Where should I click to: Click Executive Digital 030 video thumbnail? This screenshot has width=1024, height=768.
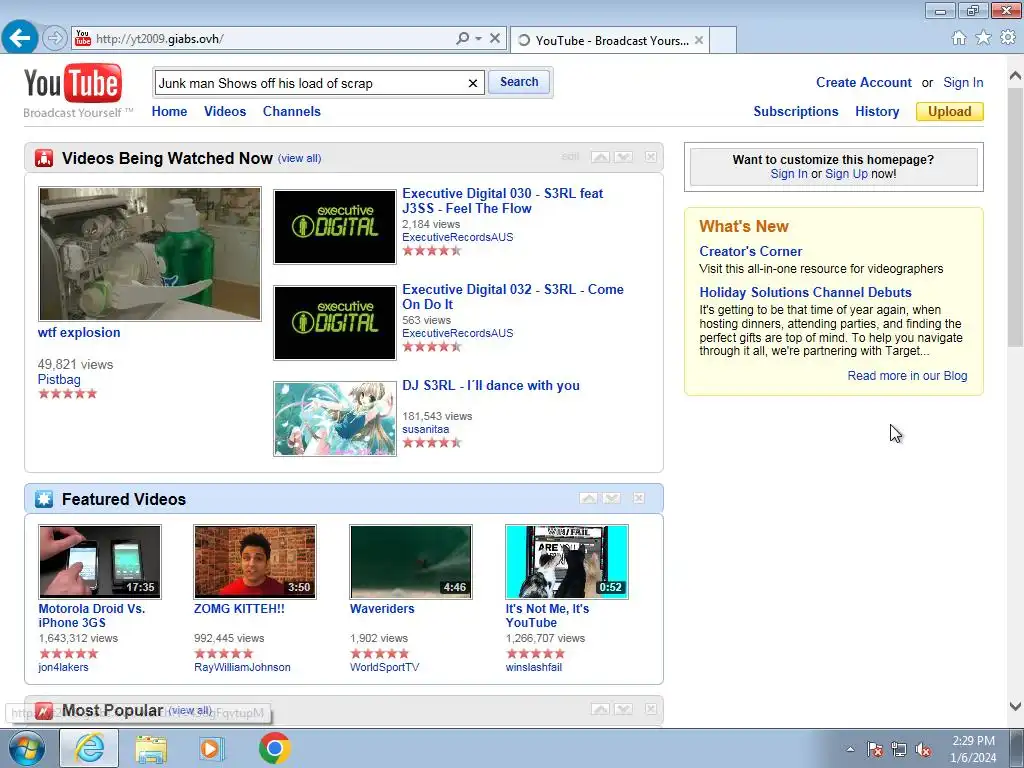(334, 227)
